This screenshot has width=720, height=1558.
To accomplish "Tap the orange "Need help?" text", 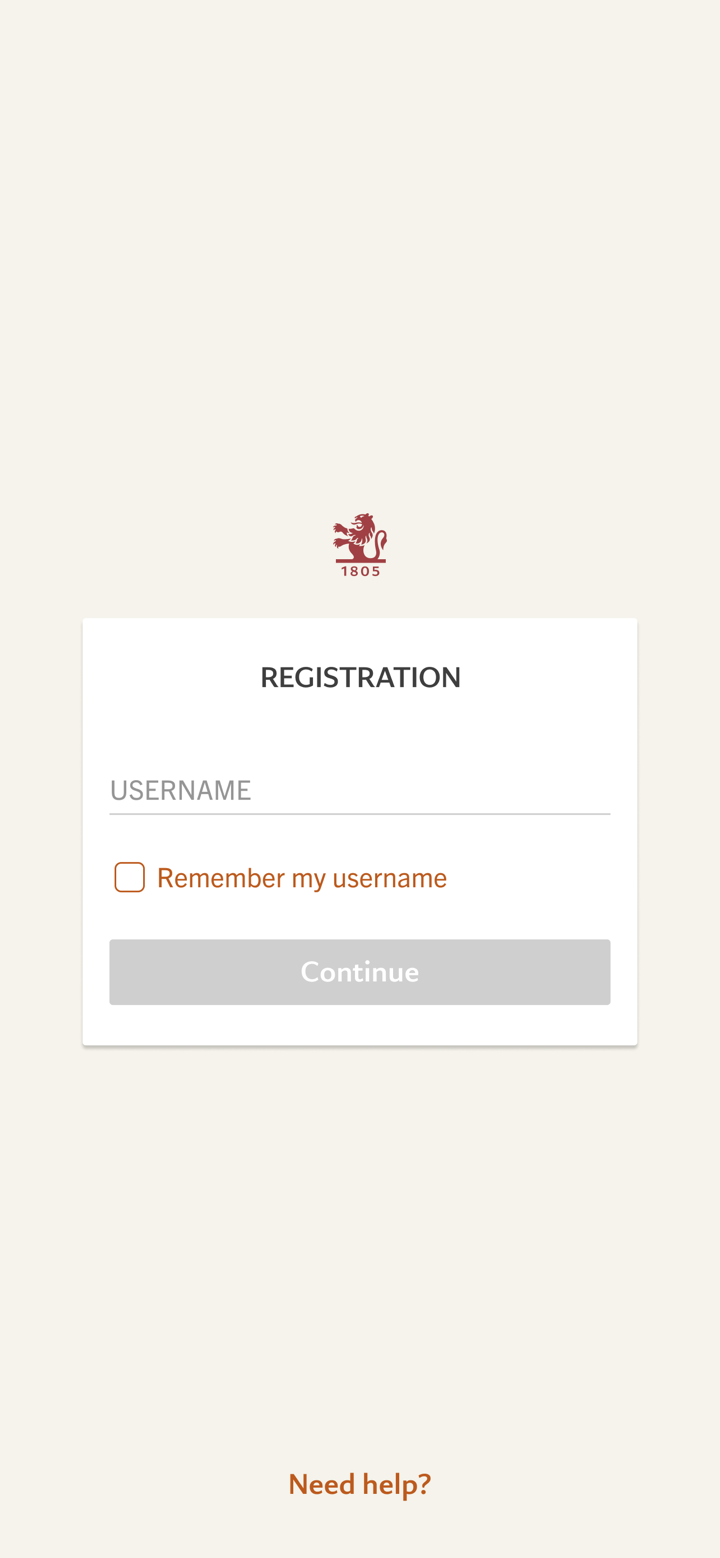I will pos(360,1484).
